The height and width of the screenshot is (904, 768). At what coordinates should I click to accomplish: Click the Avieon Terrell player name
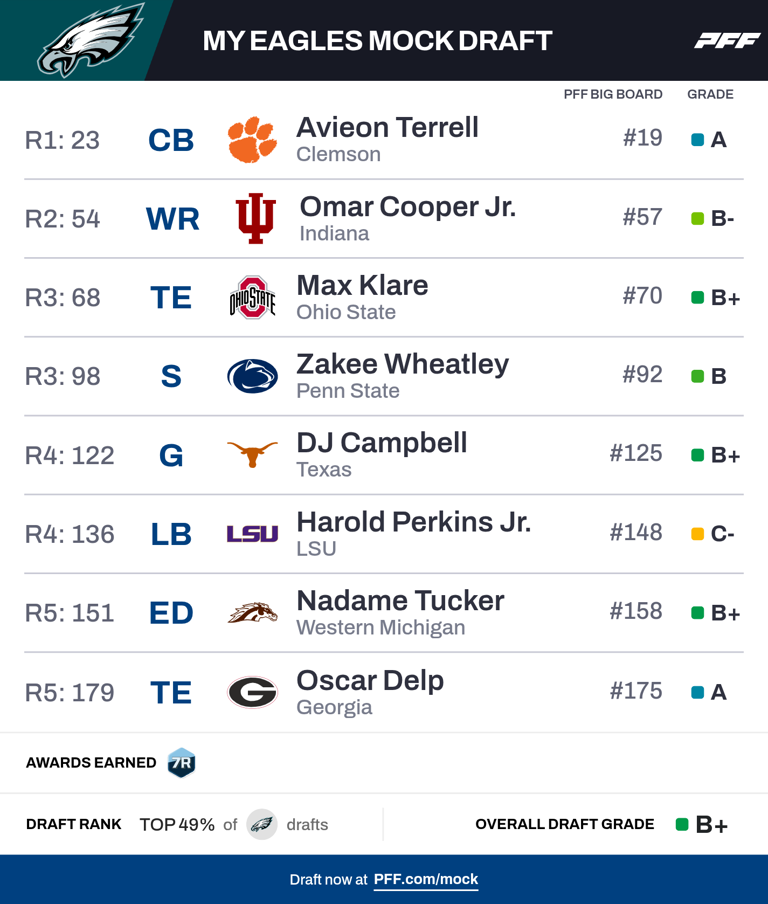click(x=387, y=128)
